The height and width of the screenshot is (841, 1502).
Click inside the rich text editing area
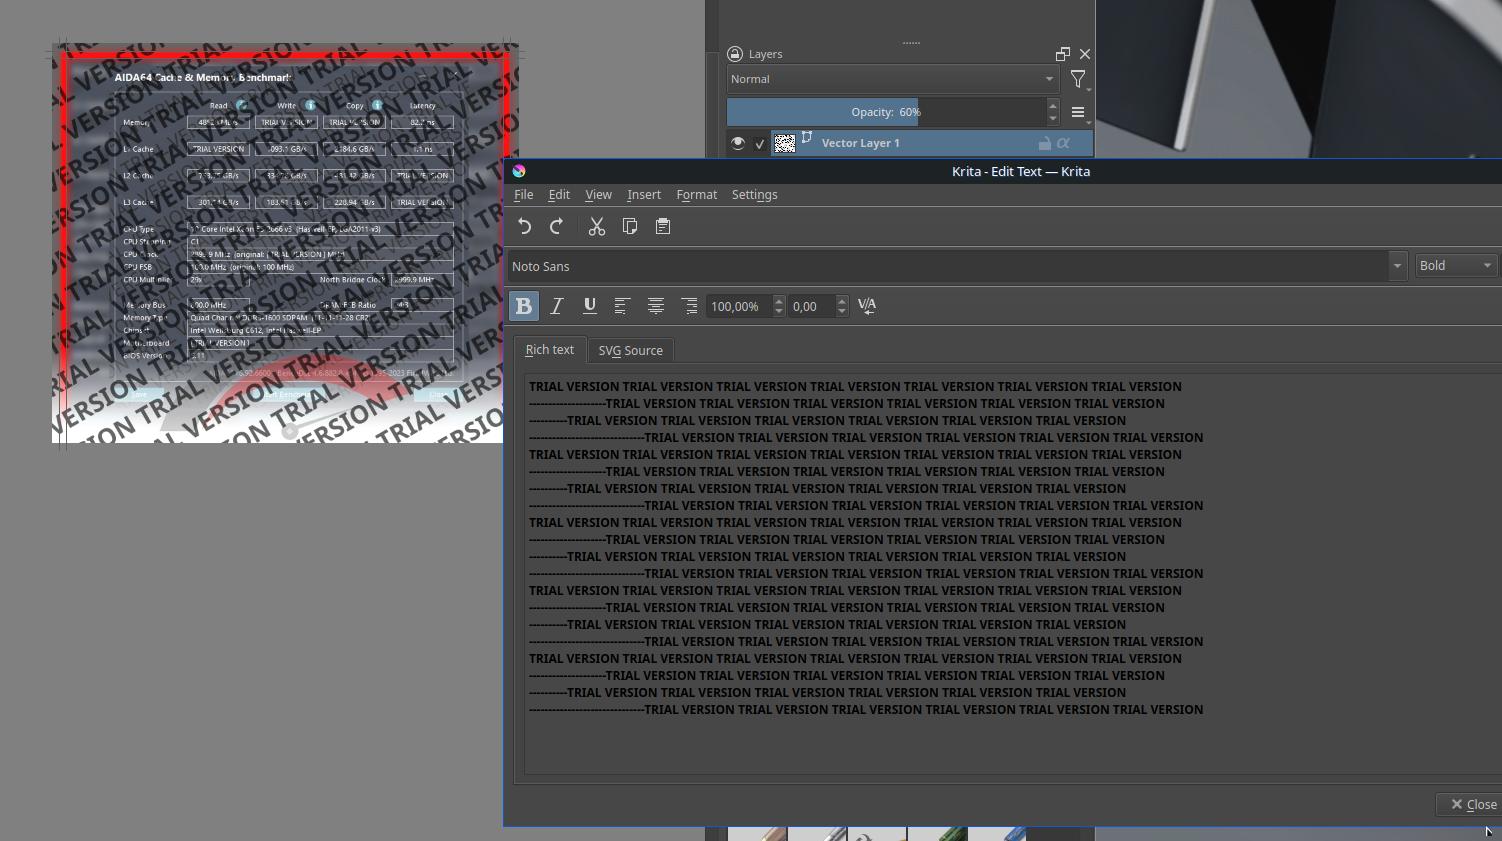pos(1012,574)
